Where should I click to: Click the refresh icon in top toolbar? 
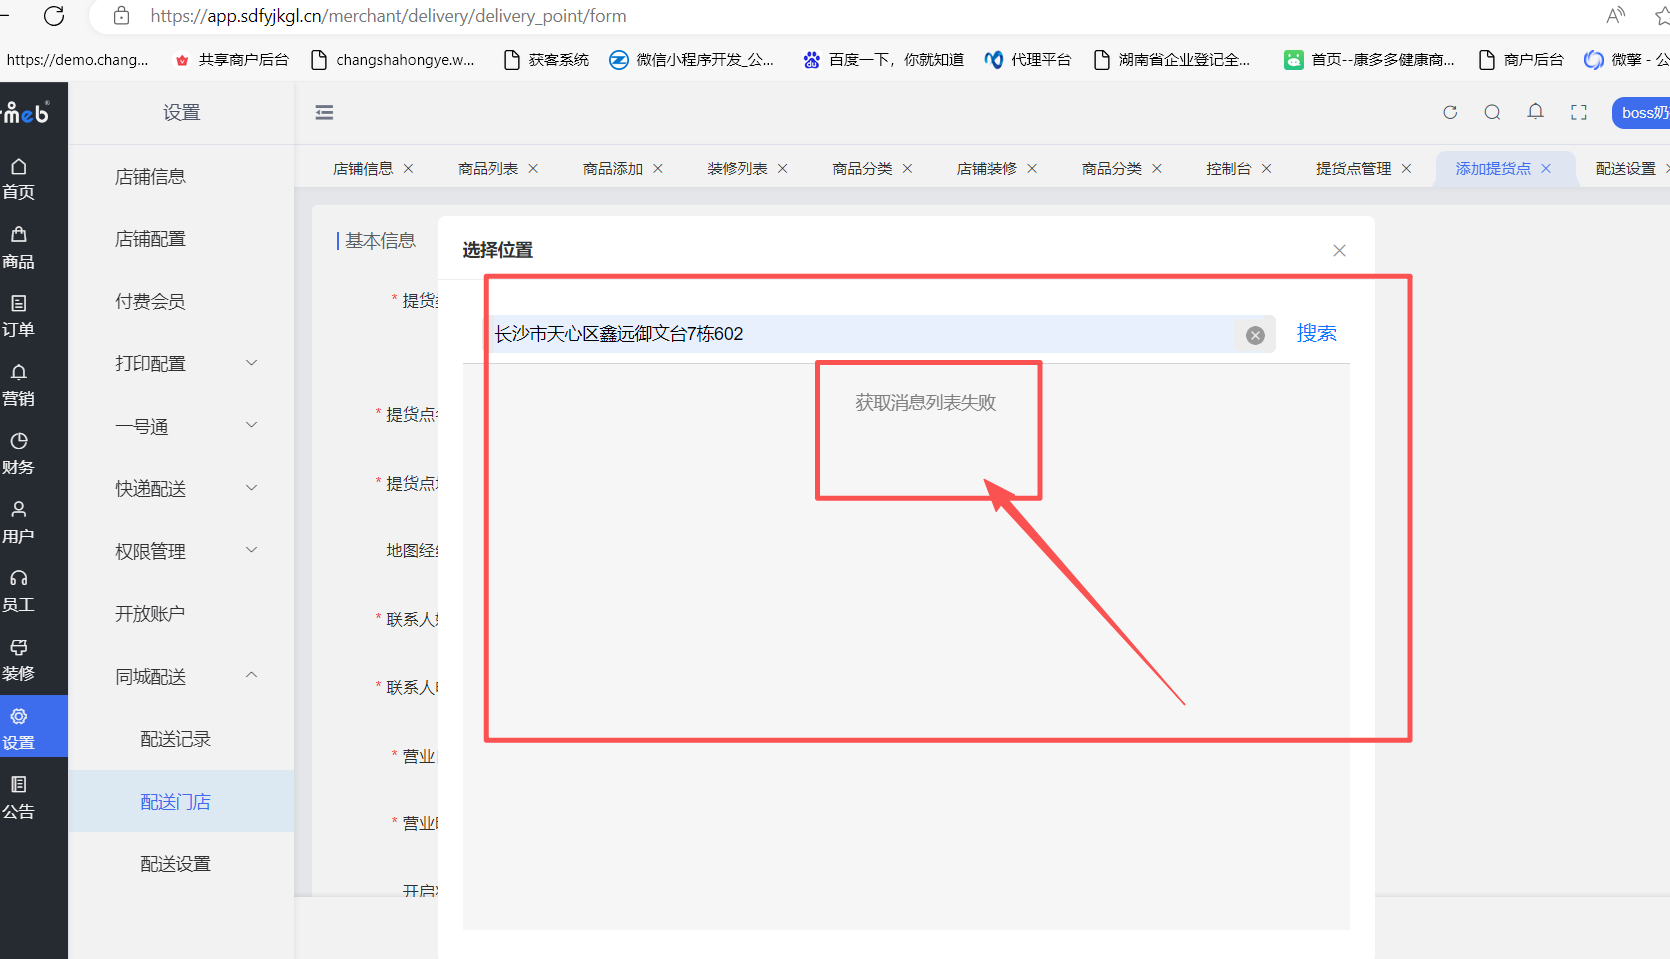(x=1450, y=112)
